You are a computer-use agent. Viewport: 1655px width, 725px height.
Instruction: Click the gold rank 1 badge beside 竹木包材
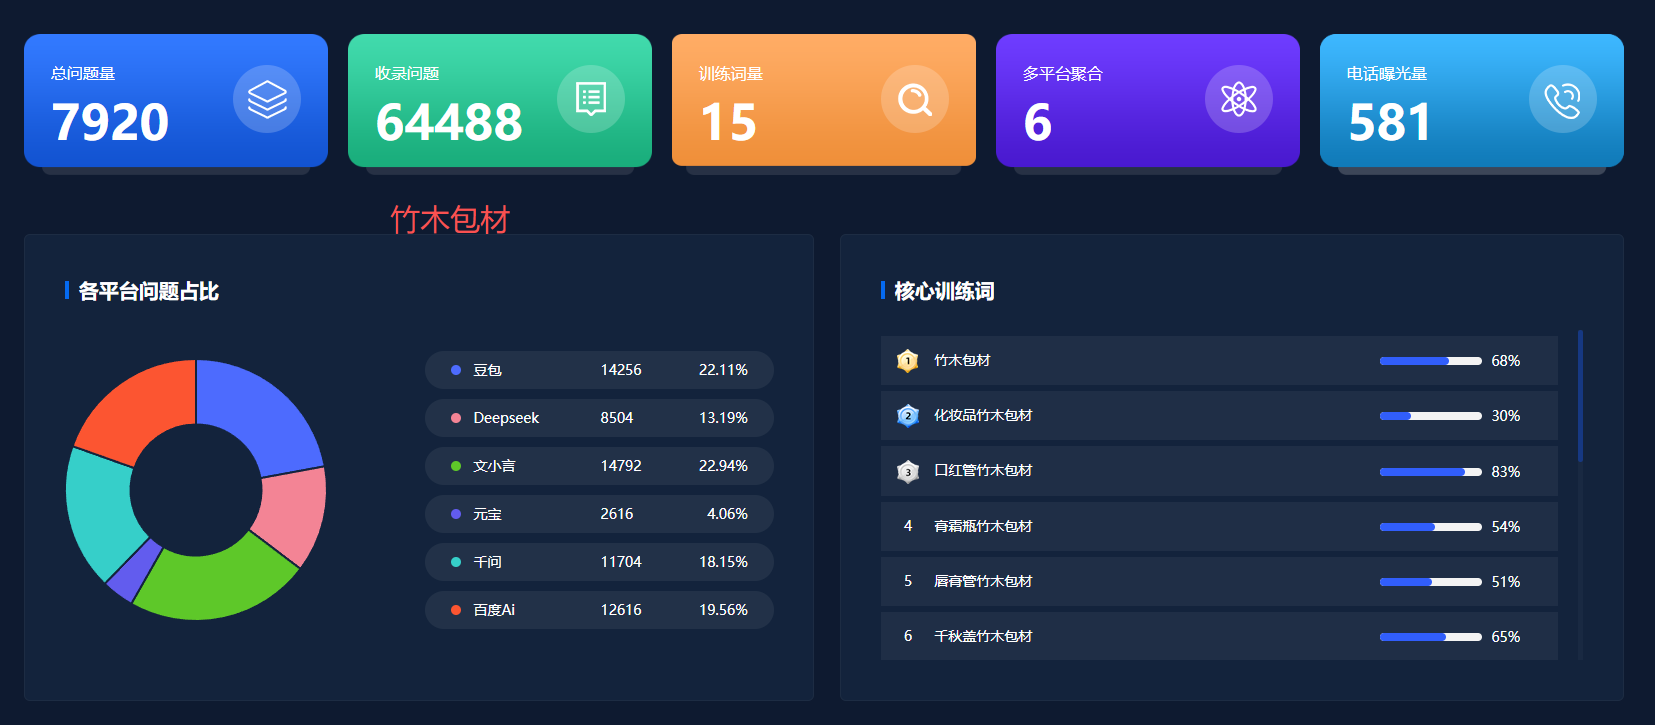(907, 361)
